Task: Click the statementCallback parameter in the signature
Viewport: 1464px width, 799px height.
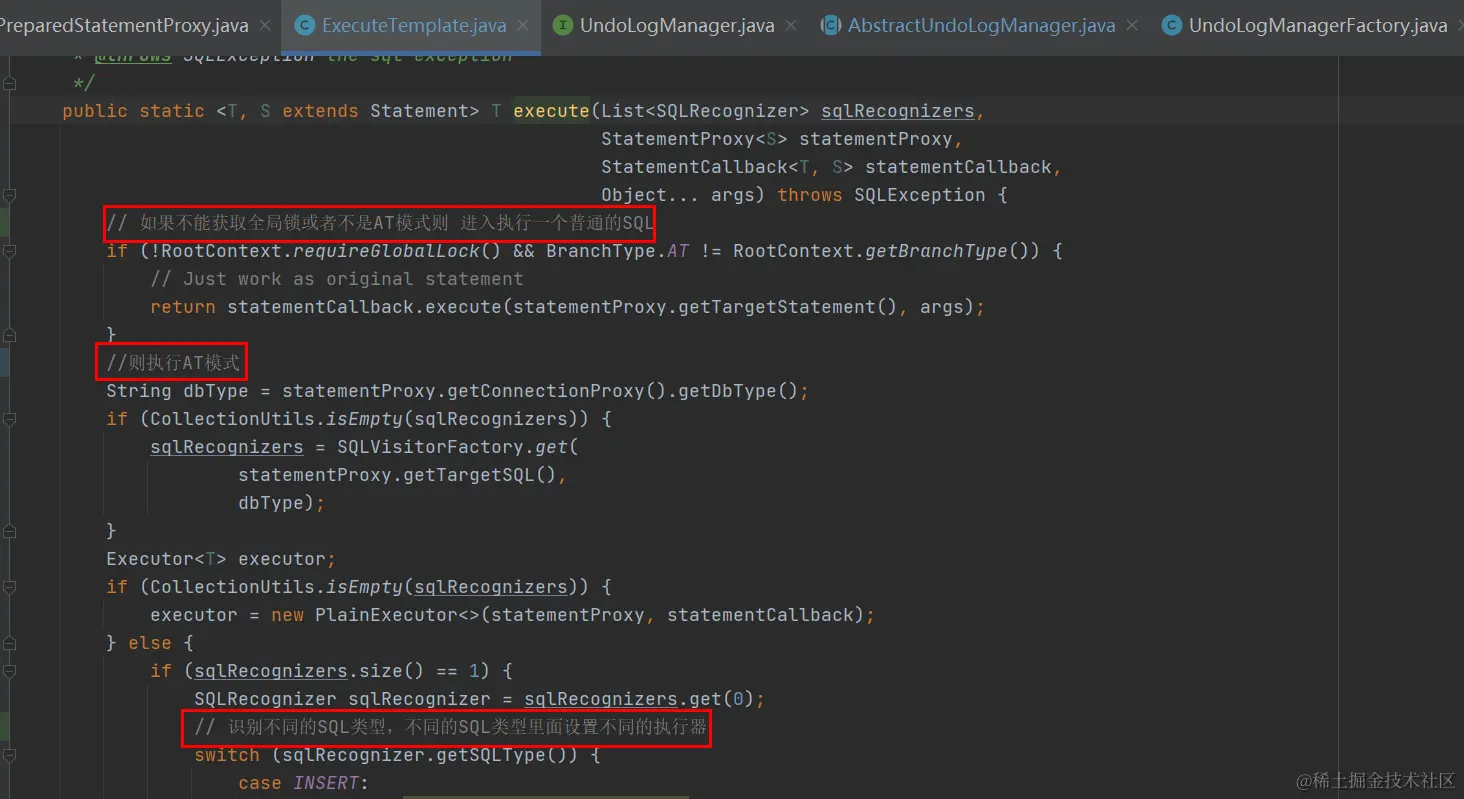Action: (958, 167)
